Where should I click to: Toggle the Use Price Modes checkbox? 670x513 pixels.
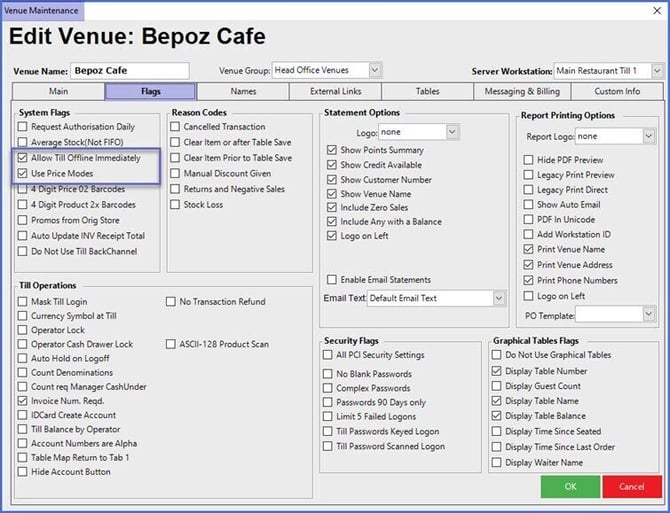24,173
